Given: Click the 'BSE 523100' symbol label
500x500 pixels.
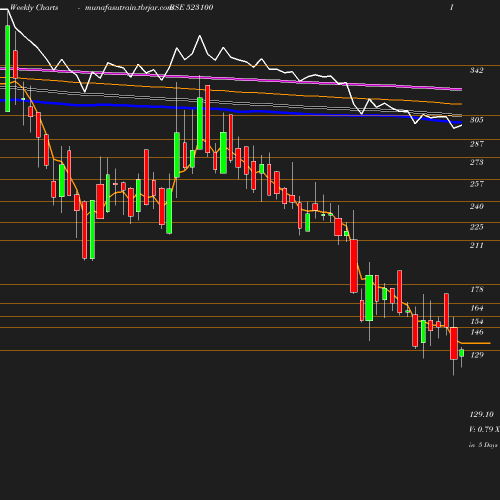Looking at the screenshot, I should (192, 7).
